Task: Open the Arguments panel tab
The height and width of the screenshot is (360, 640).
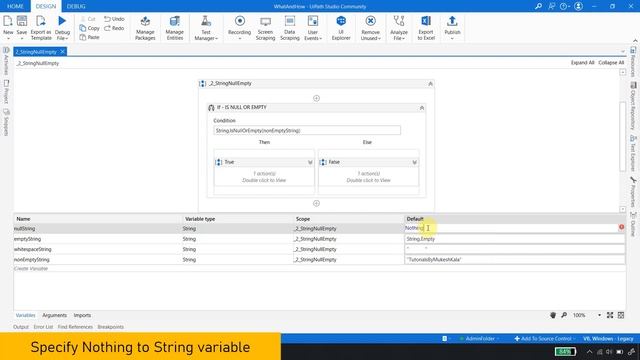Action: pyautogui.click(x=54, y=315)
